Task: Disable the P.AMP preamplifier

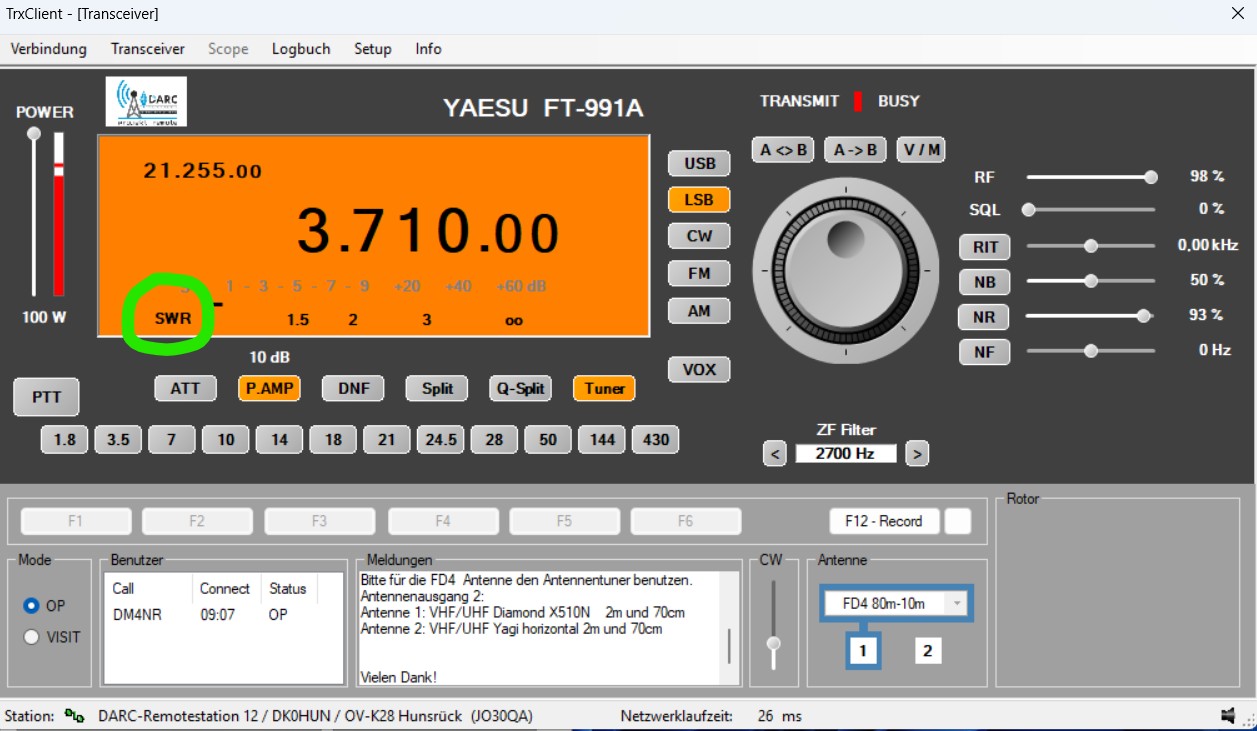Action: coord(269,388)
